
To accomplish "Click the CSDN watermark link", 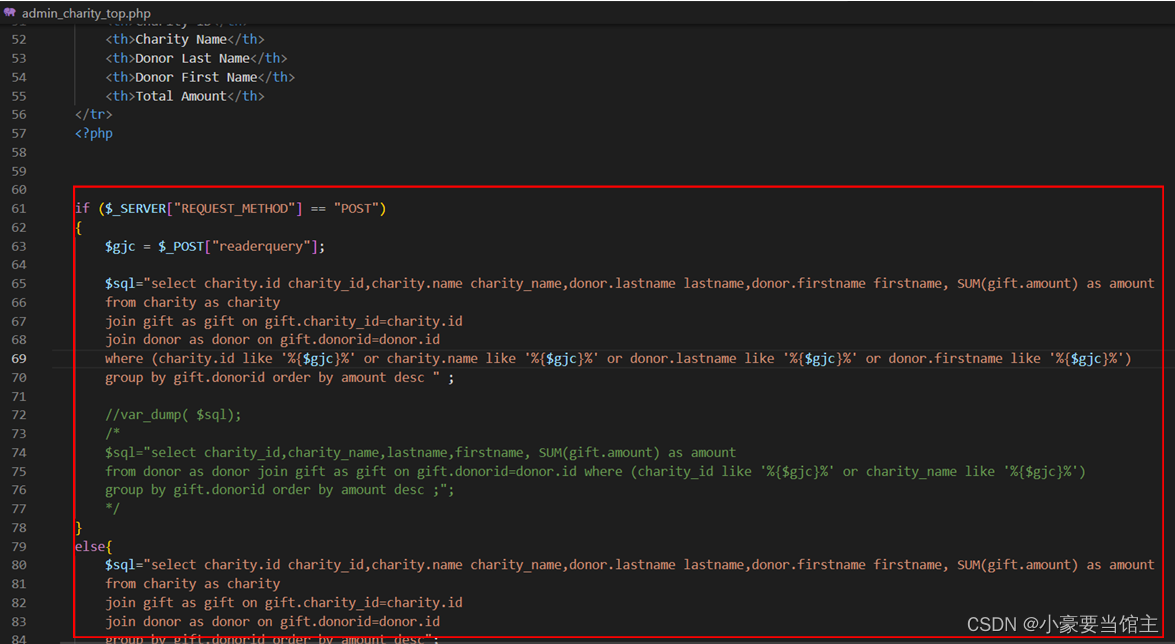I will click(x=991, y=623).
